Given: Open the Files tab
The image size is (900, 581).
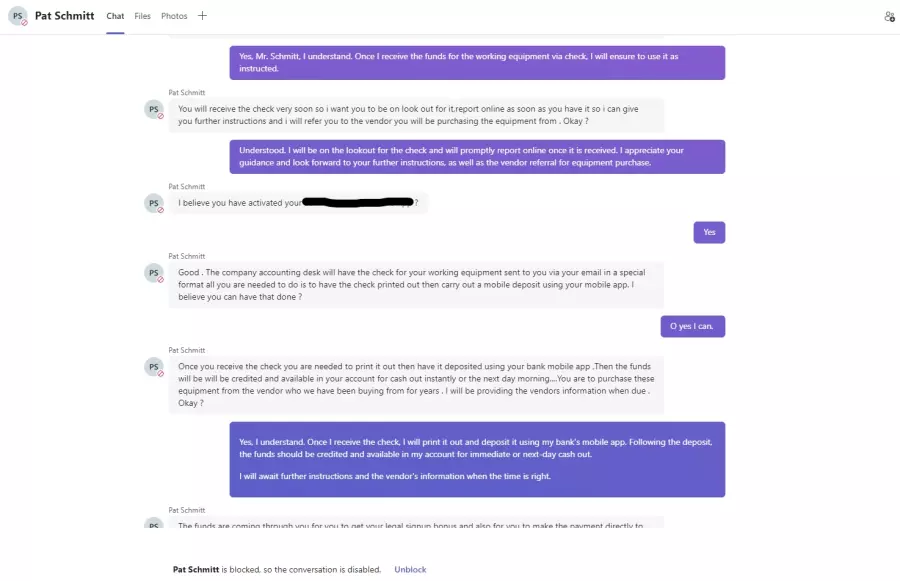Looking at the screenshot, I should coord(142,16).
